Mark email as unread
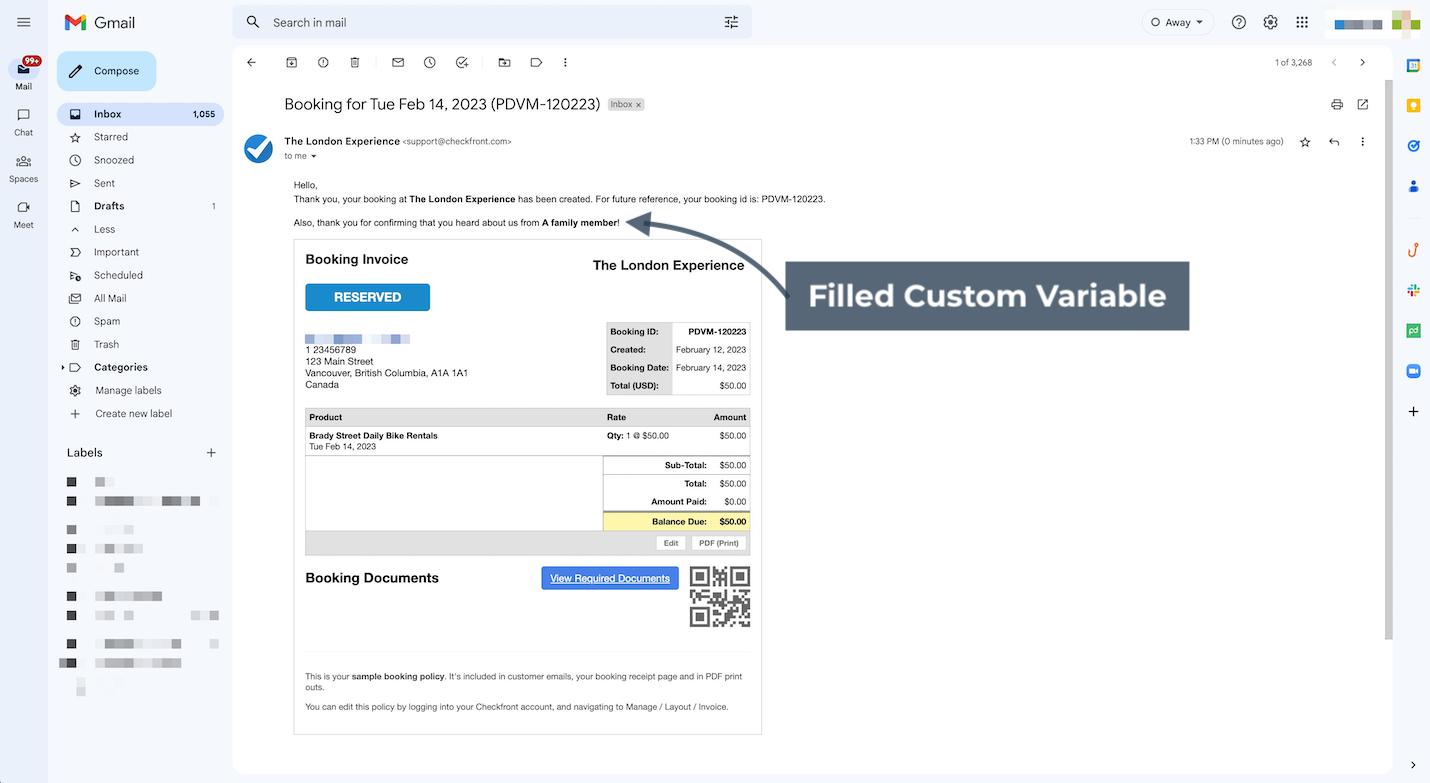 click(x=398, y=62)
